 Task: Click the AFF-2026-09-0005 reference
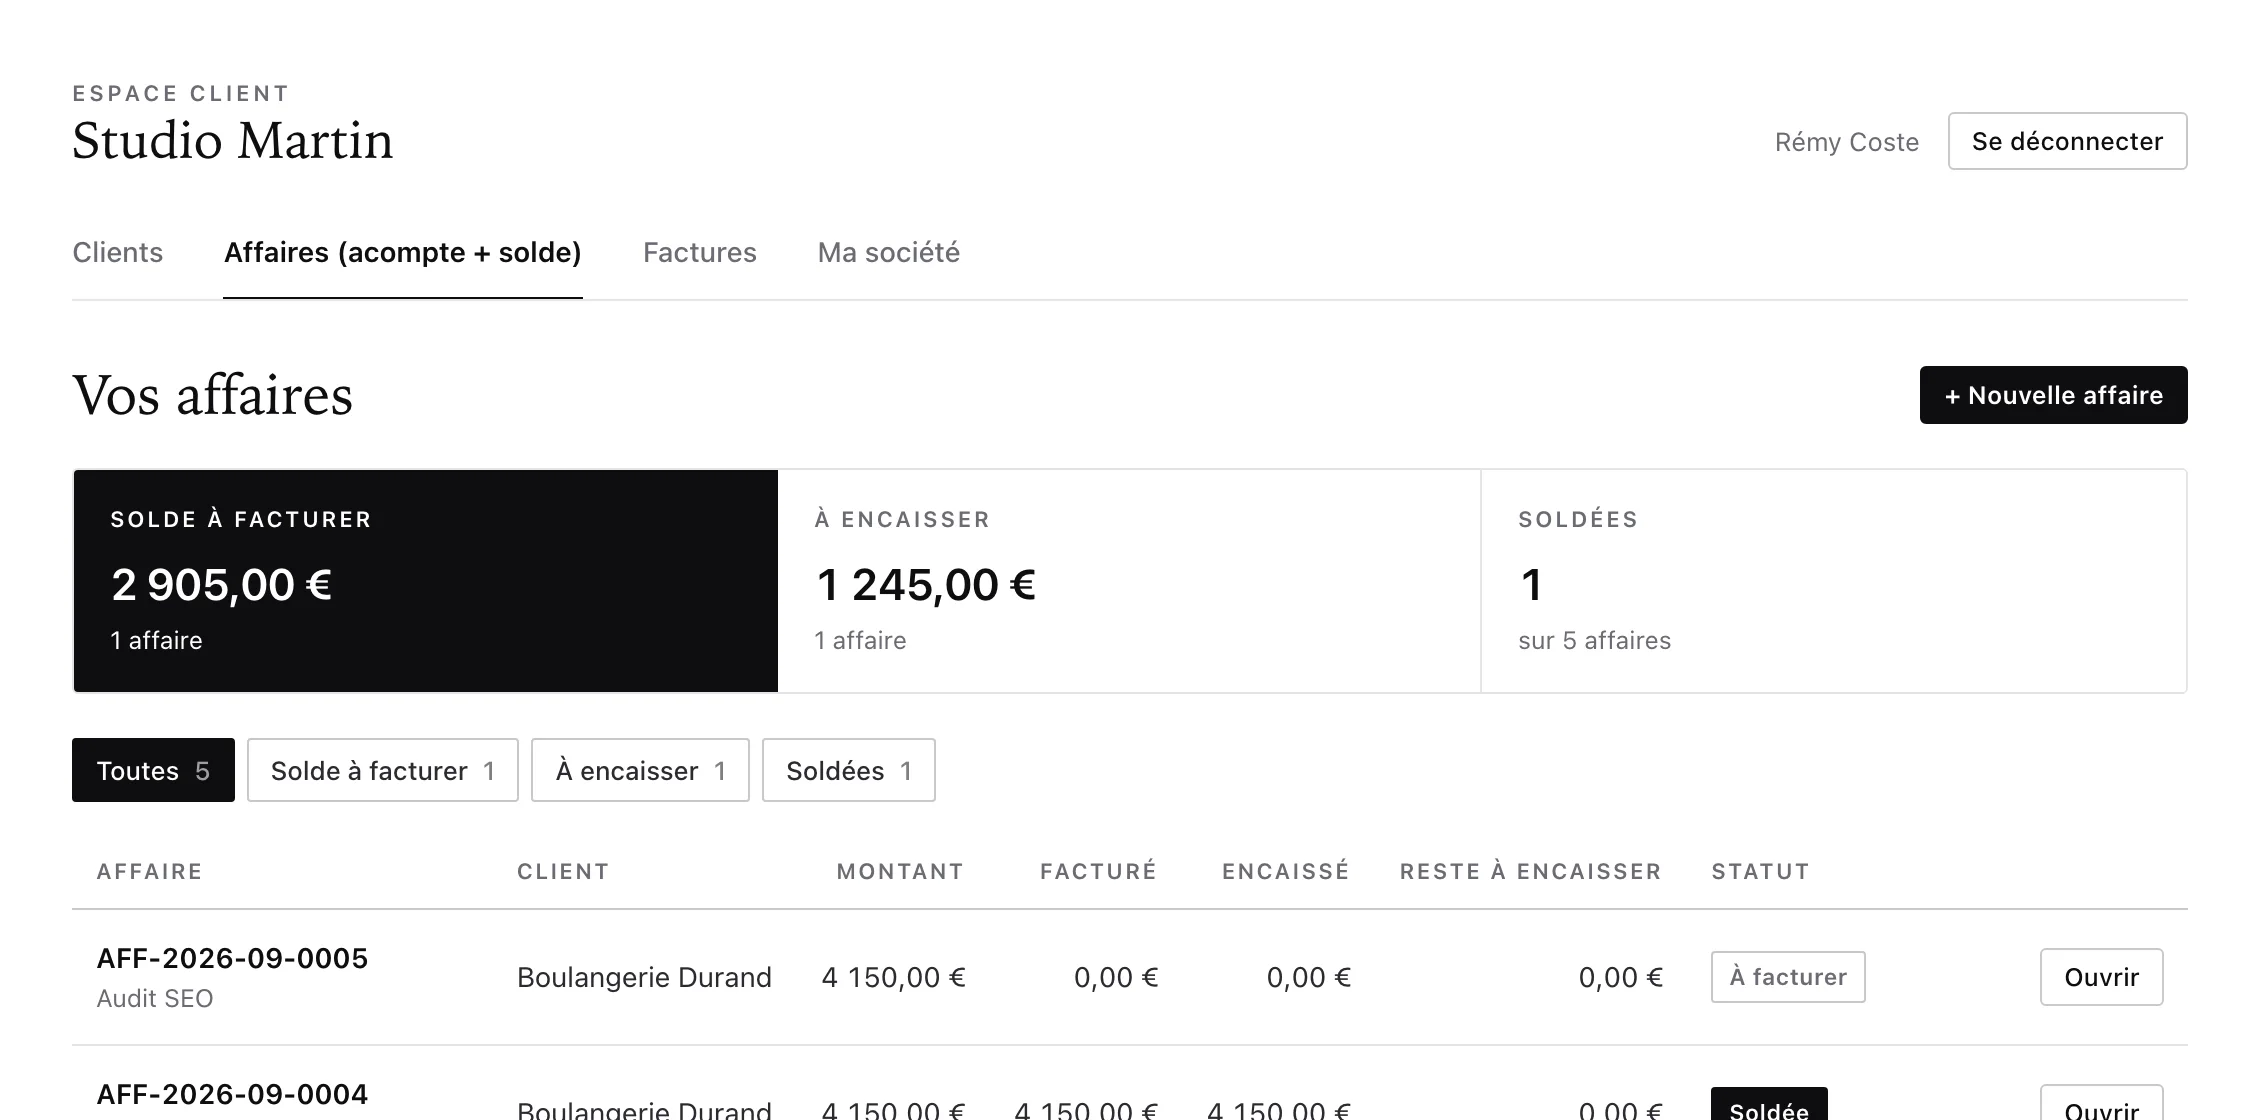pos(232,958)
